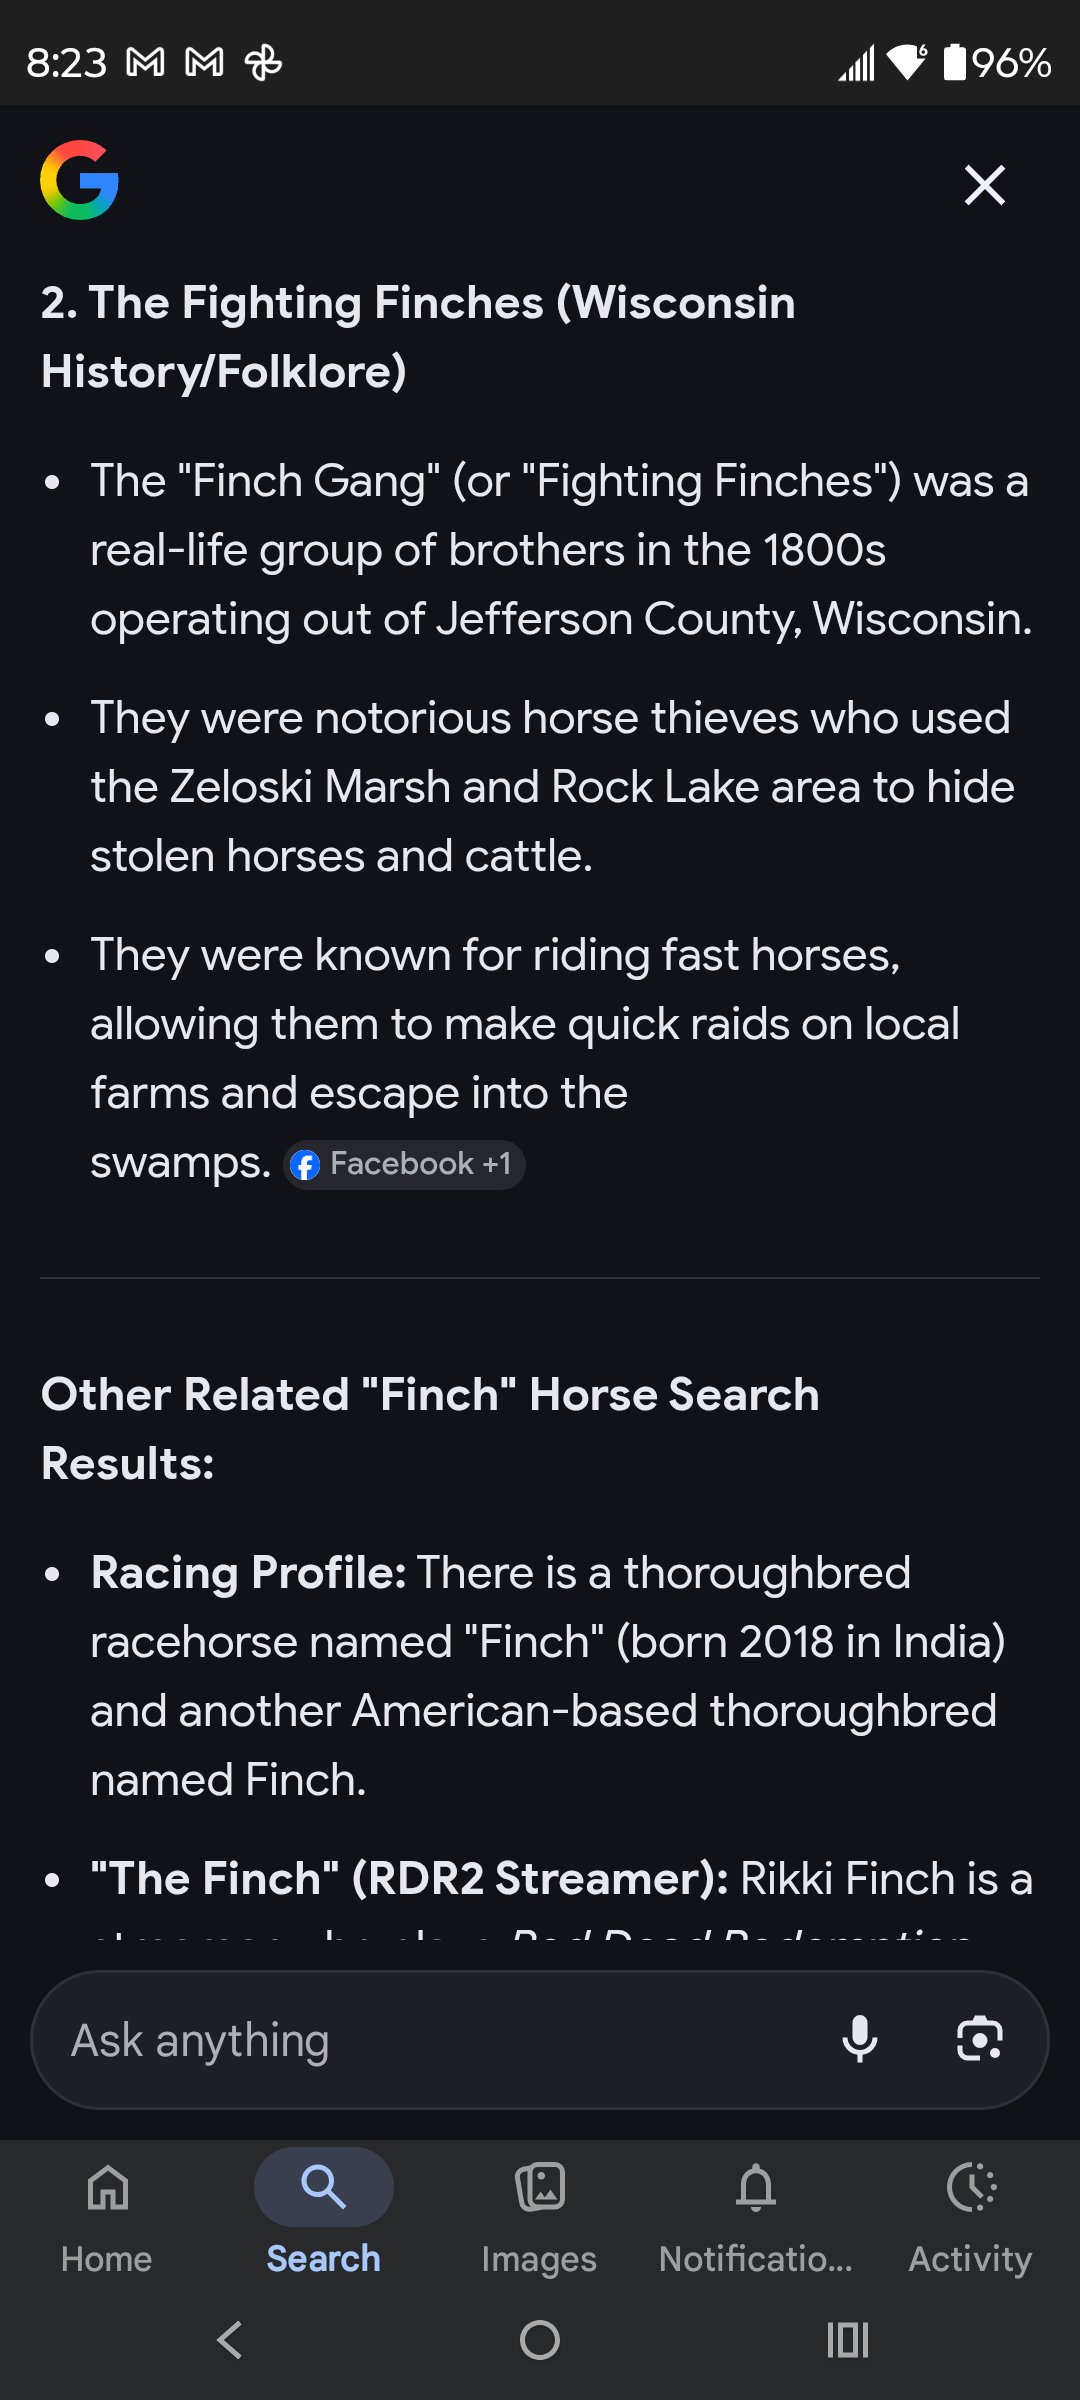
Task: Tap the Google logo icon
Action: coord(79,181)
